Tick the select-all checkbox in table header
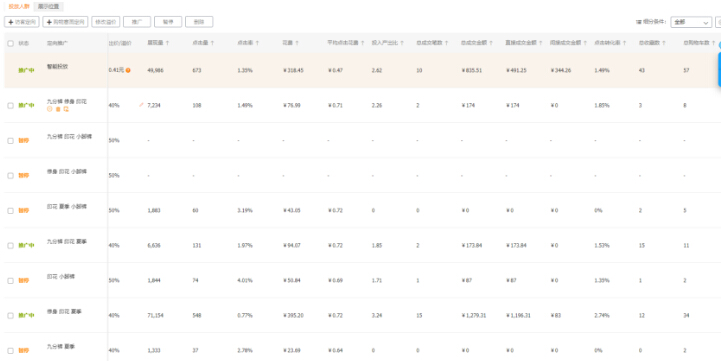This screenshot has width=721, height=361. pos(11,43)
